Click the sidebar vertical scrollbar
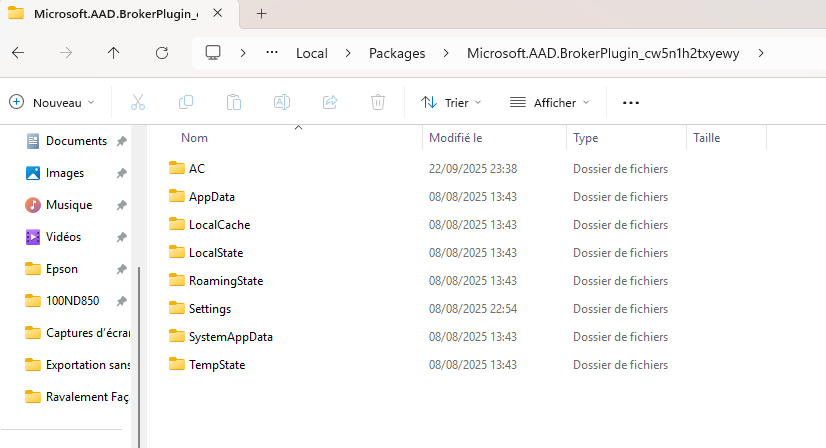Viewport: 826px width, 448px height. pyautogui.click(x=139, y=357)
